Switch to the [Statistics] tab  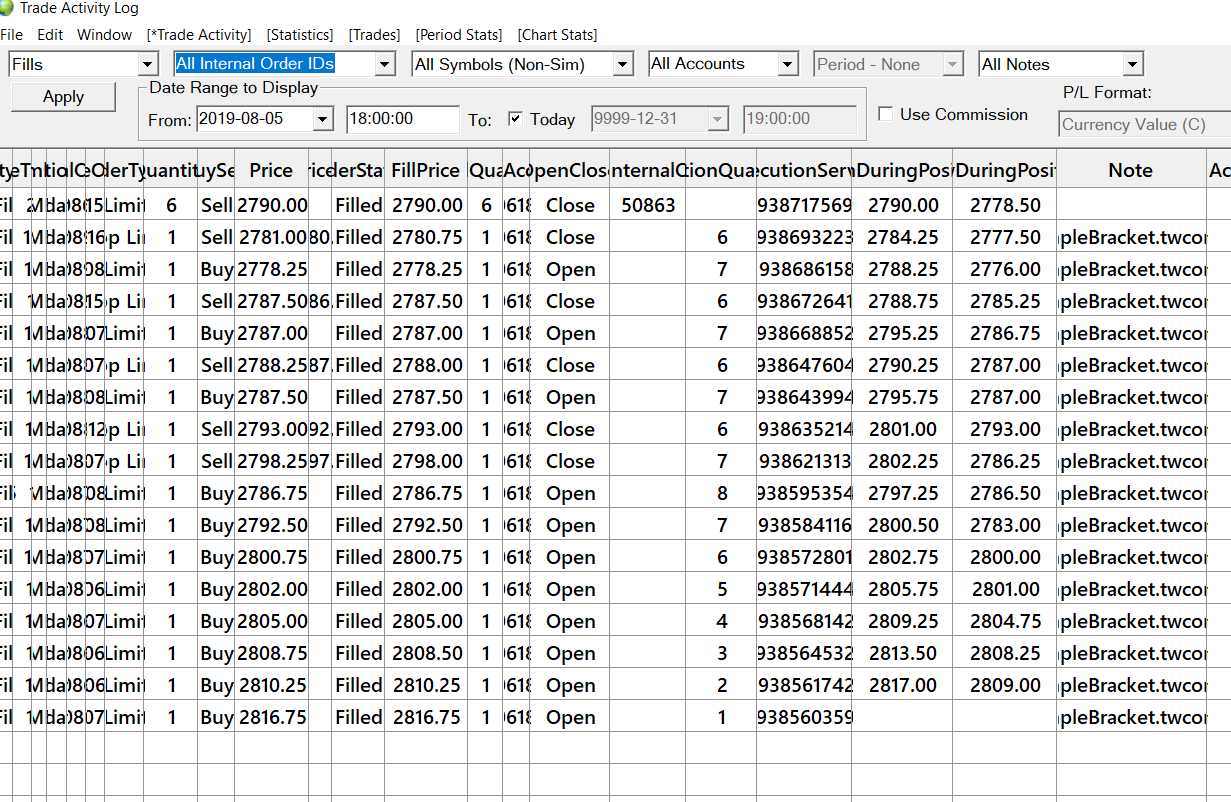tap(300, 35)
